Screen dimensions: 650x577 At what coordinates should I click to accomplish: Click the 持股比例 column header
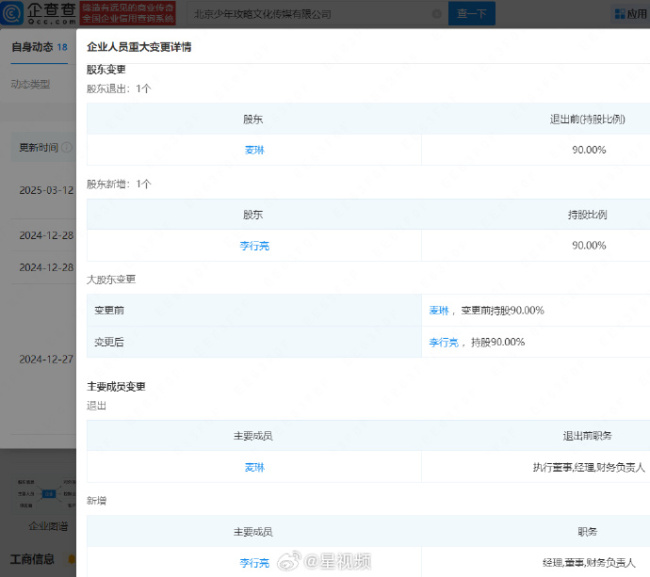(587, 215)
